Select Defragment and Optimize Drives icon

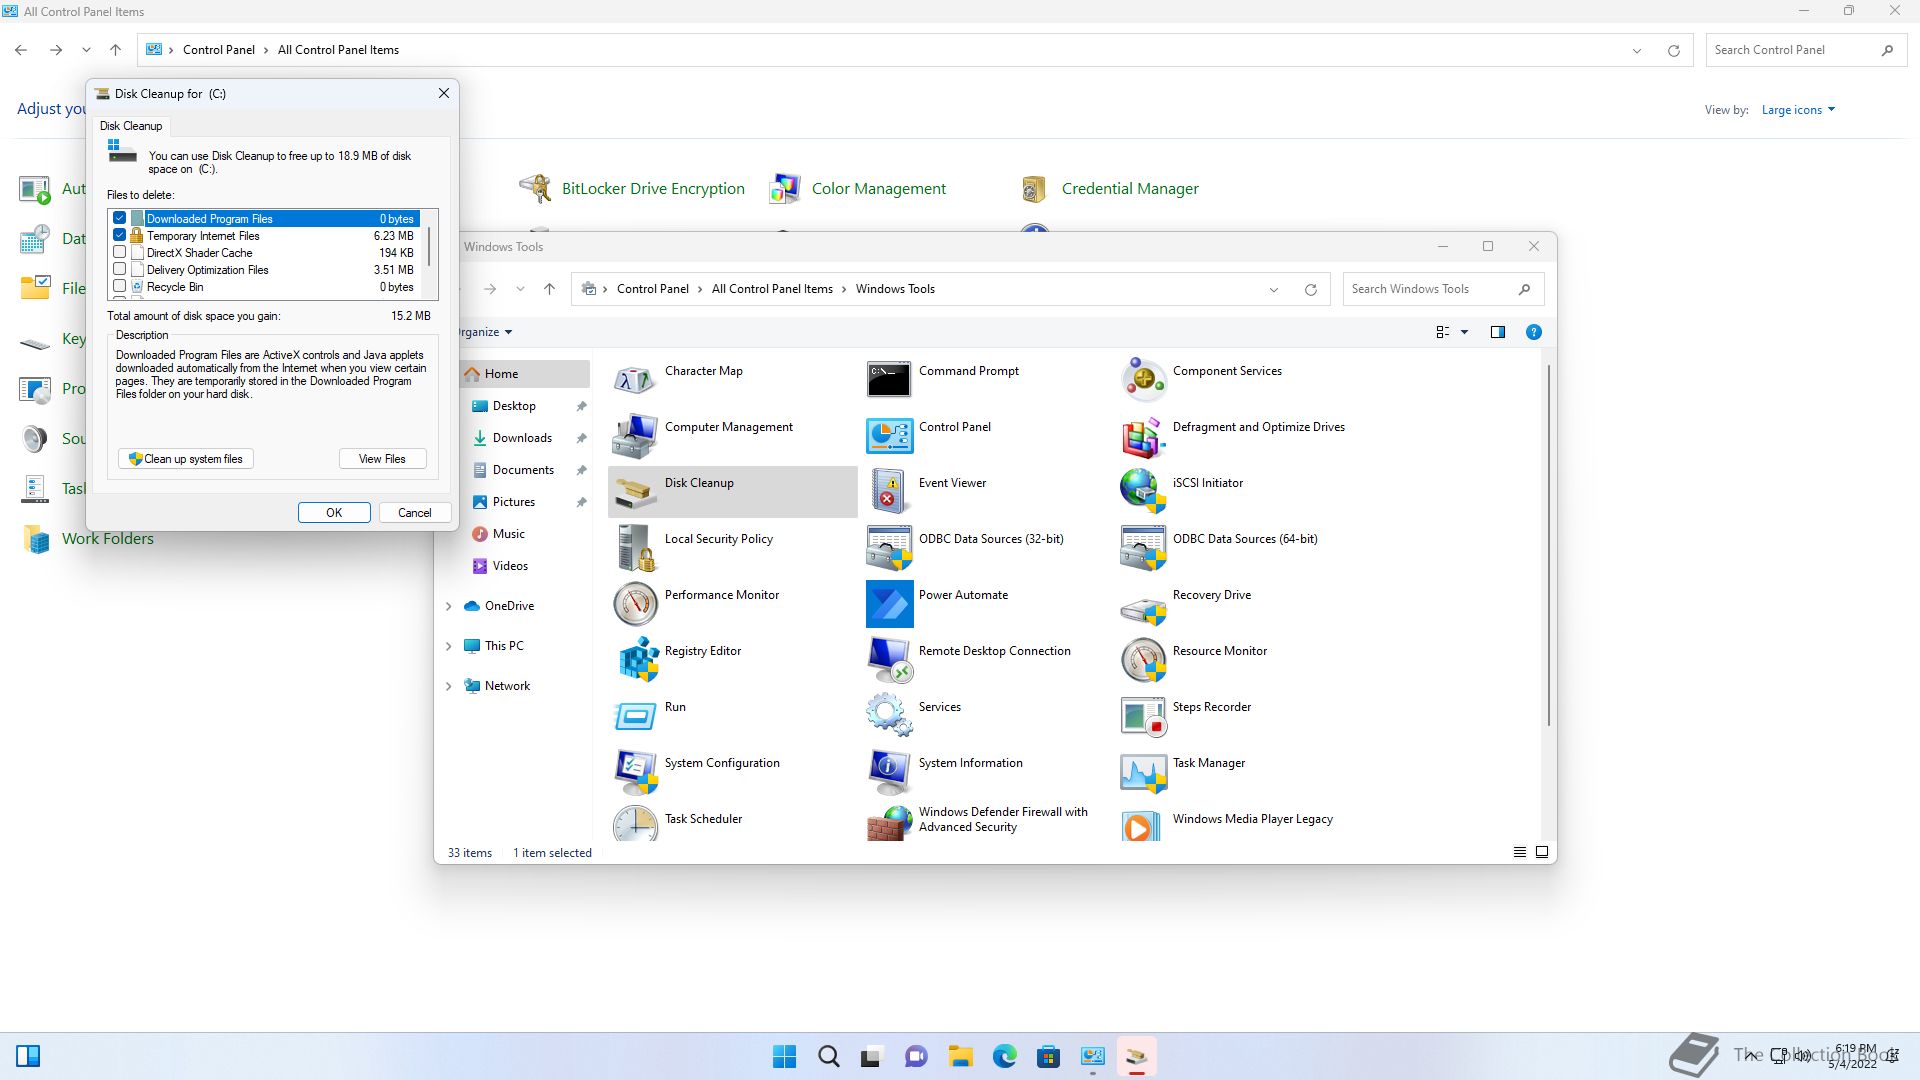coord(1143,436)
